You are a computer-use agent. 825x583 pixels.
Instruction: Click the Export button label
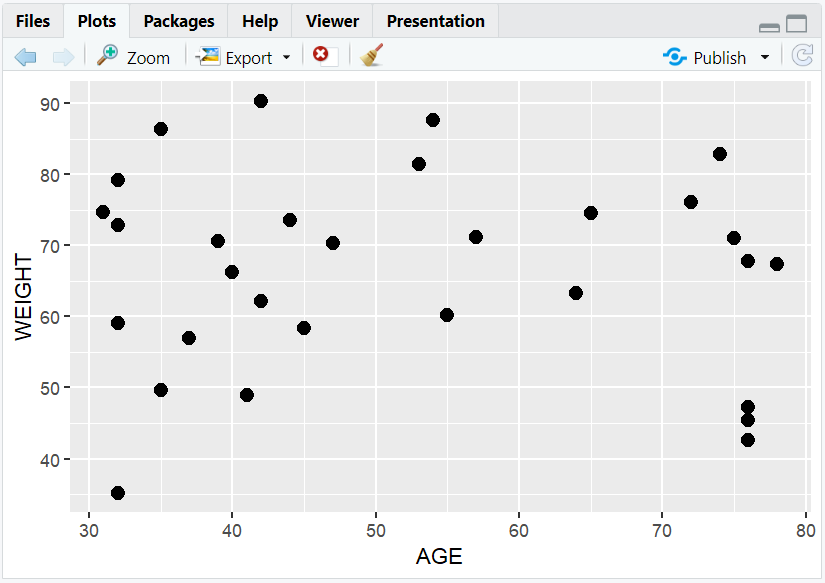click(249, 57)
